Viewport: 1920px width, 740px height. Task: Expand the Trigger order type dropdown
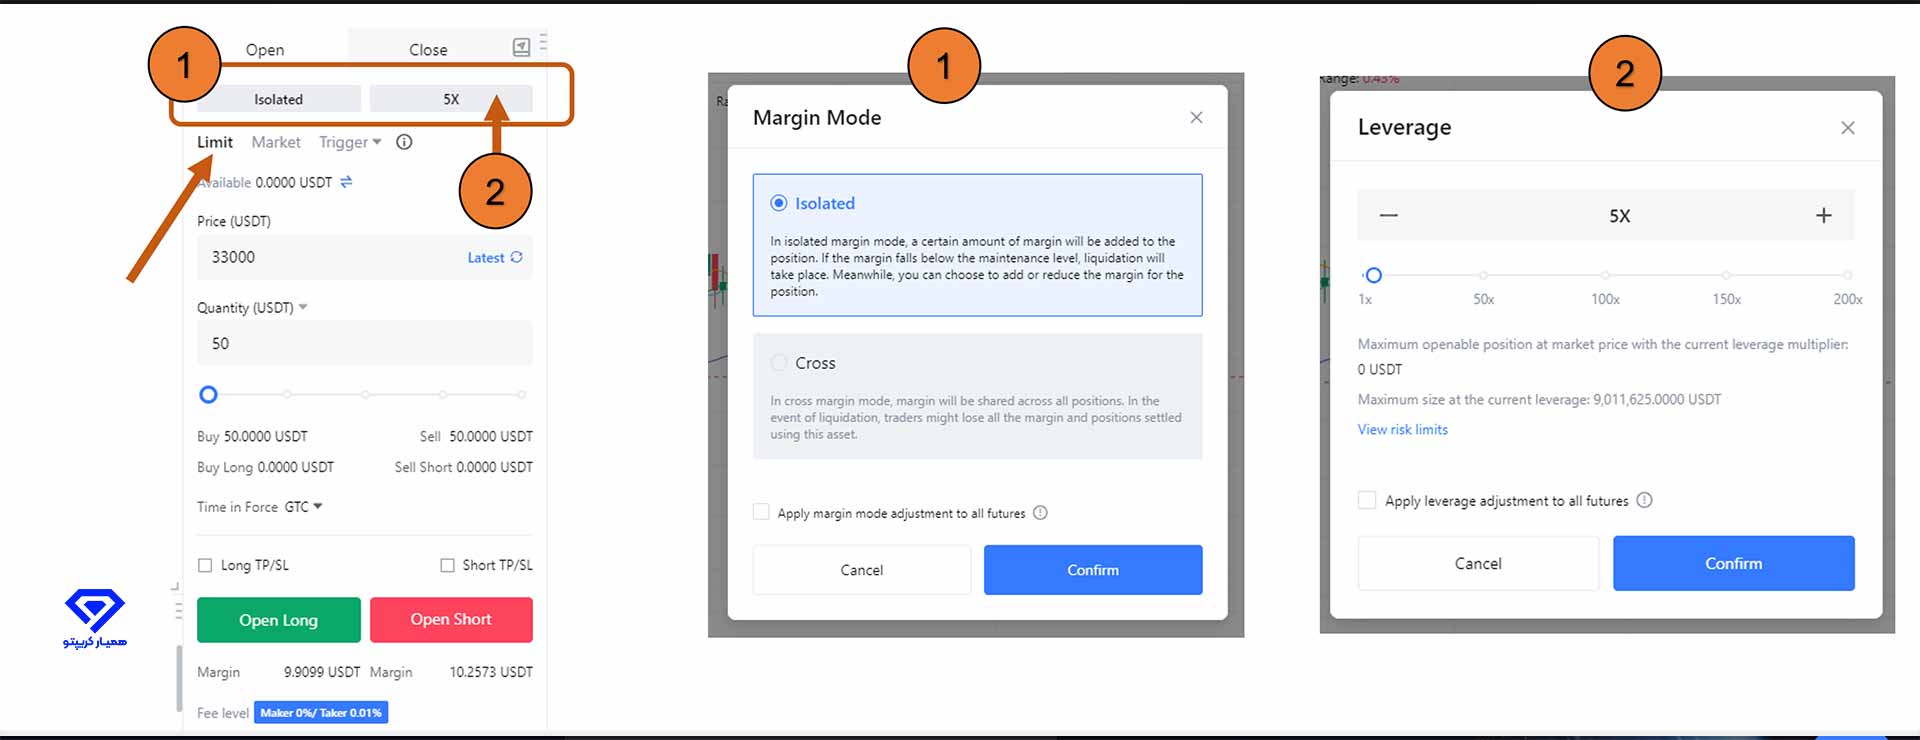pos(350,142)
